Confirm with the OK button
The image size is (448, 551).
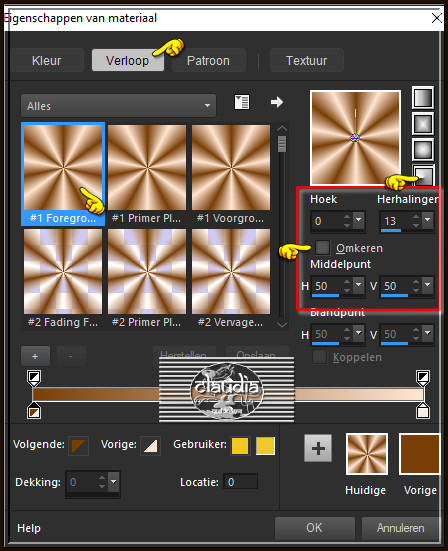tap(314, 527)
